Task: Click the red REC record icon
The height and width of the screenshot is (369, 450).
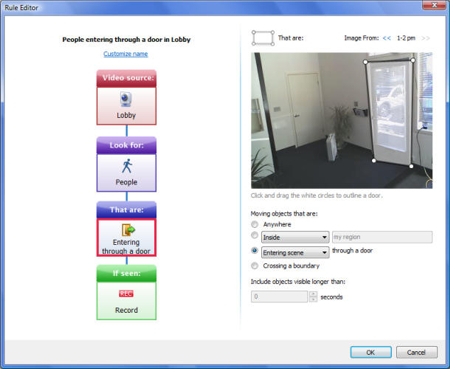Action: (x=126, y=294)
